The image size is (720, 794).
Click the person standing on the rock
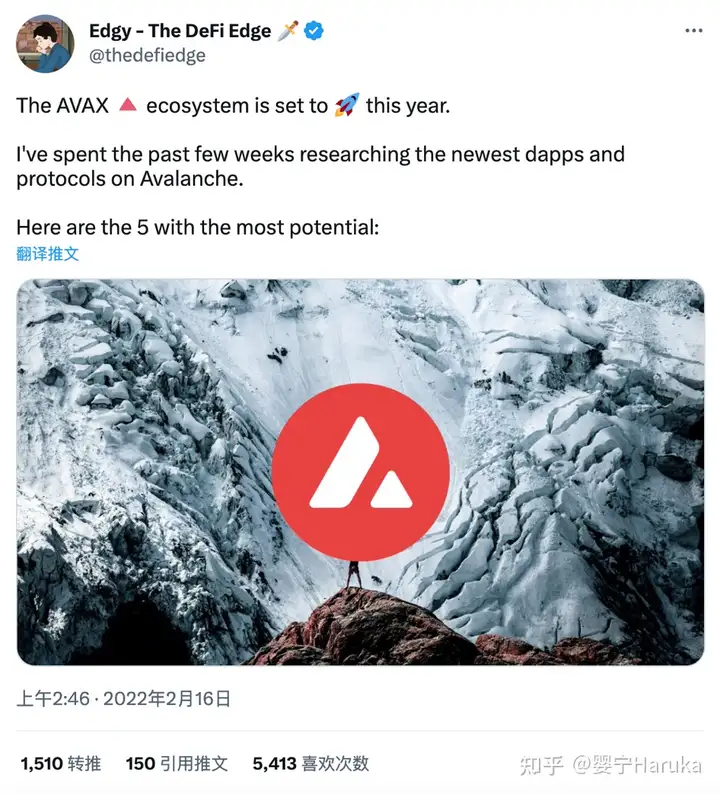point(354,574)
